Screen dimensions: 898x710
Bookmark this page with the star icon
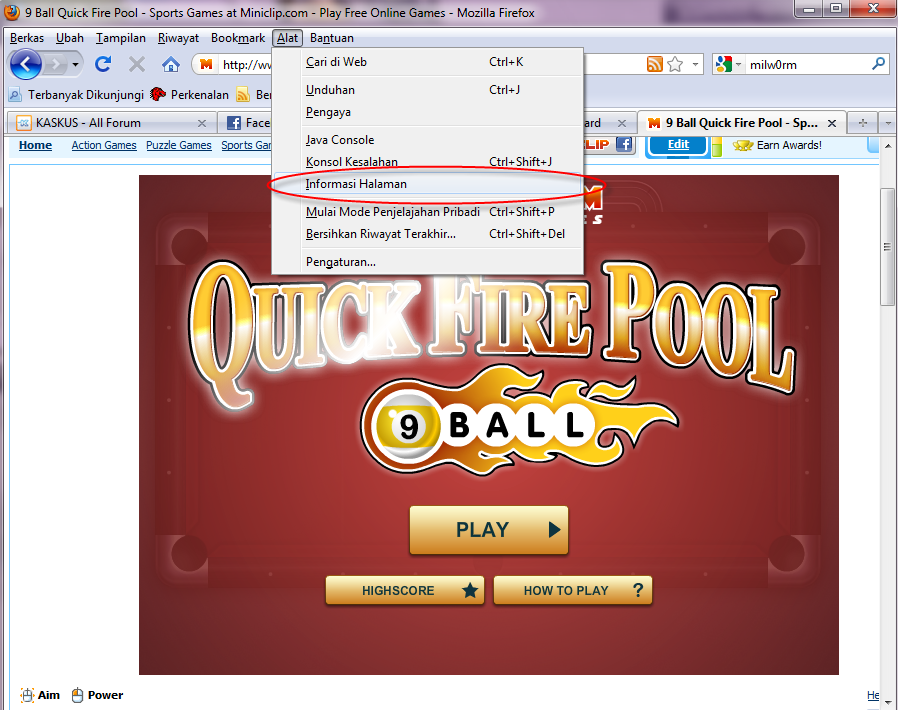tap(675, 64)
